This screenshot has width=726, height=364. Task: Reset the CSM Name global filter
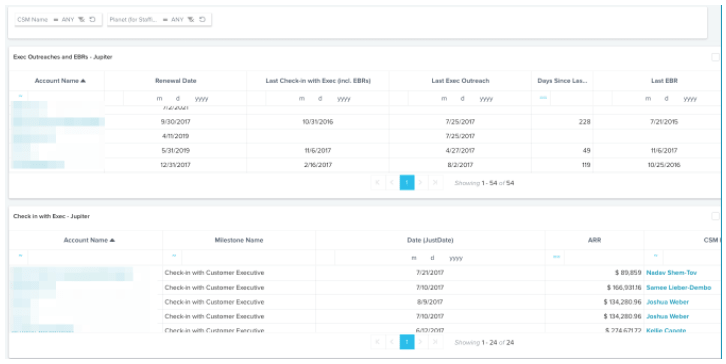[92, 19]
